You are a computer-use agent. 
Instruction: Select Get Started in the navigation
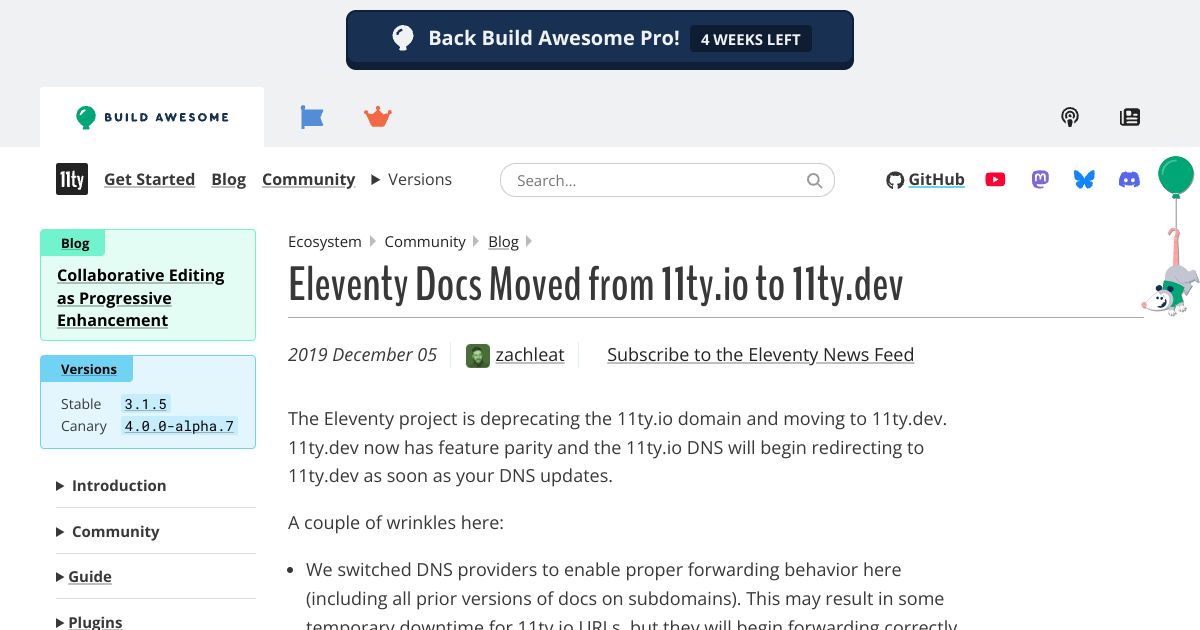pos(149,179)
